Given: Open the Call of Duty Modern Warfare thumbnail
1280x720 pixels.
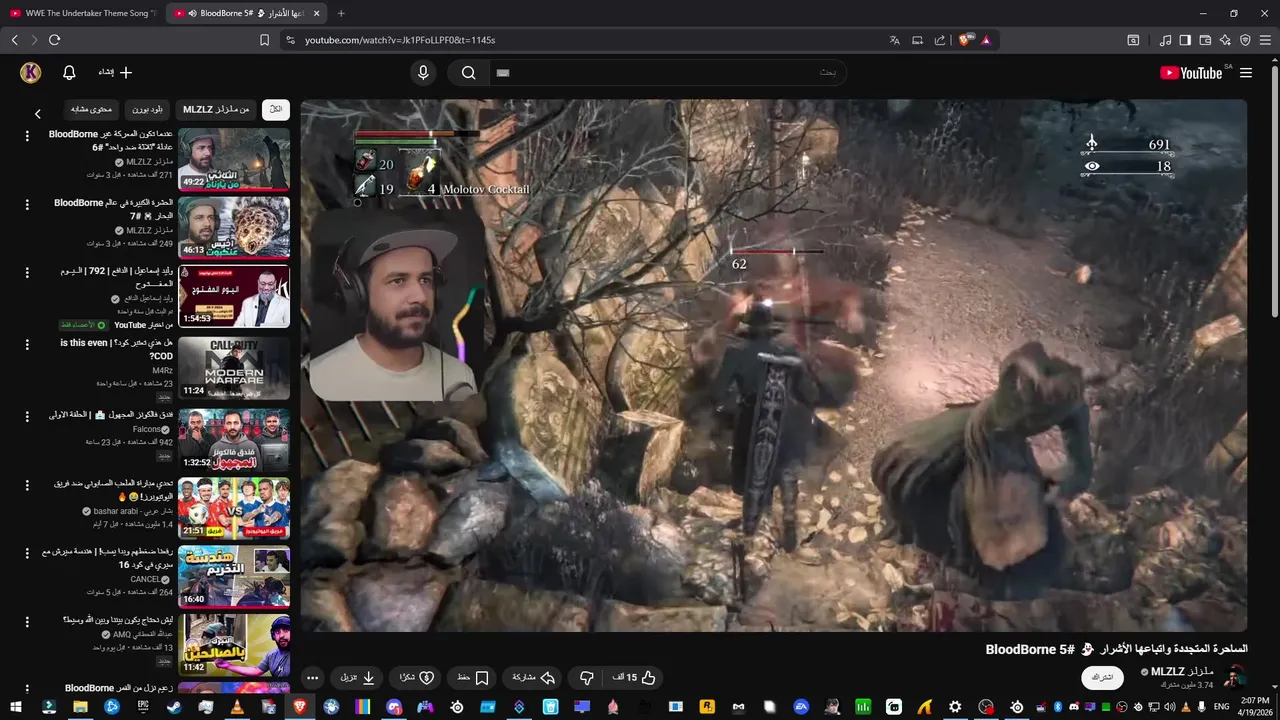Looking at the screenshot, I should pyautogui.click(x=234, y=366).
